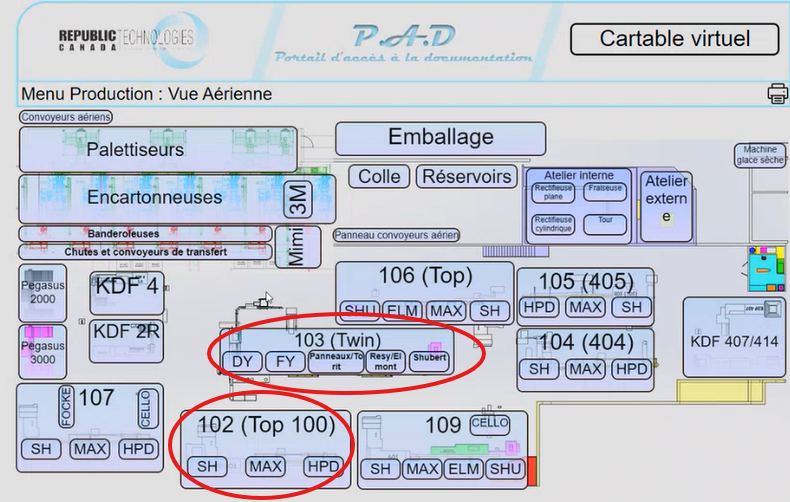
Task: Open the Cartable virtuel button
Action: point(674,40)
